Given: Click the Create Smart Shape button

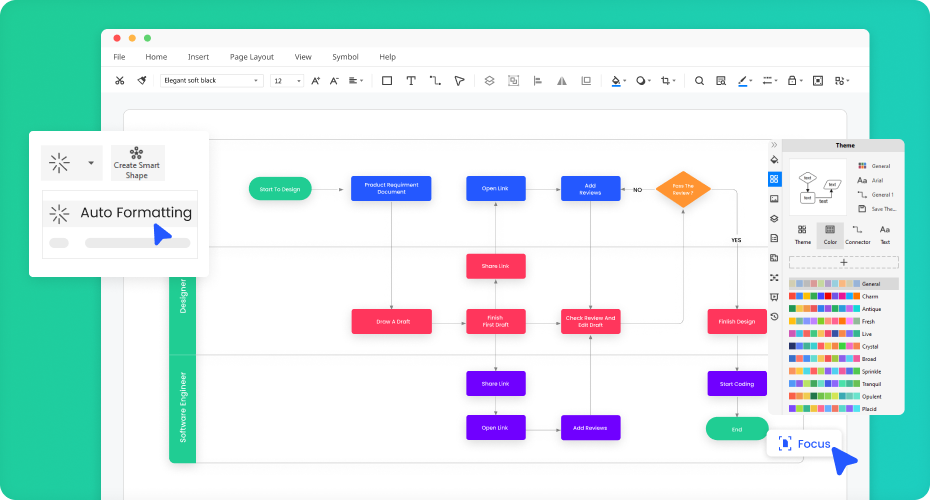Looking at the screenshot, I should [x=137, y=162].
